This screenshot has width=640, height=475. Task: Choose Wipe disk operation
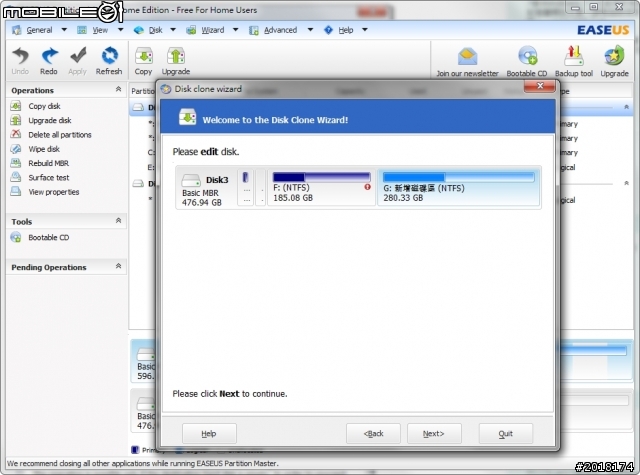point(44,149)
